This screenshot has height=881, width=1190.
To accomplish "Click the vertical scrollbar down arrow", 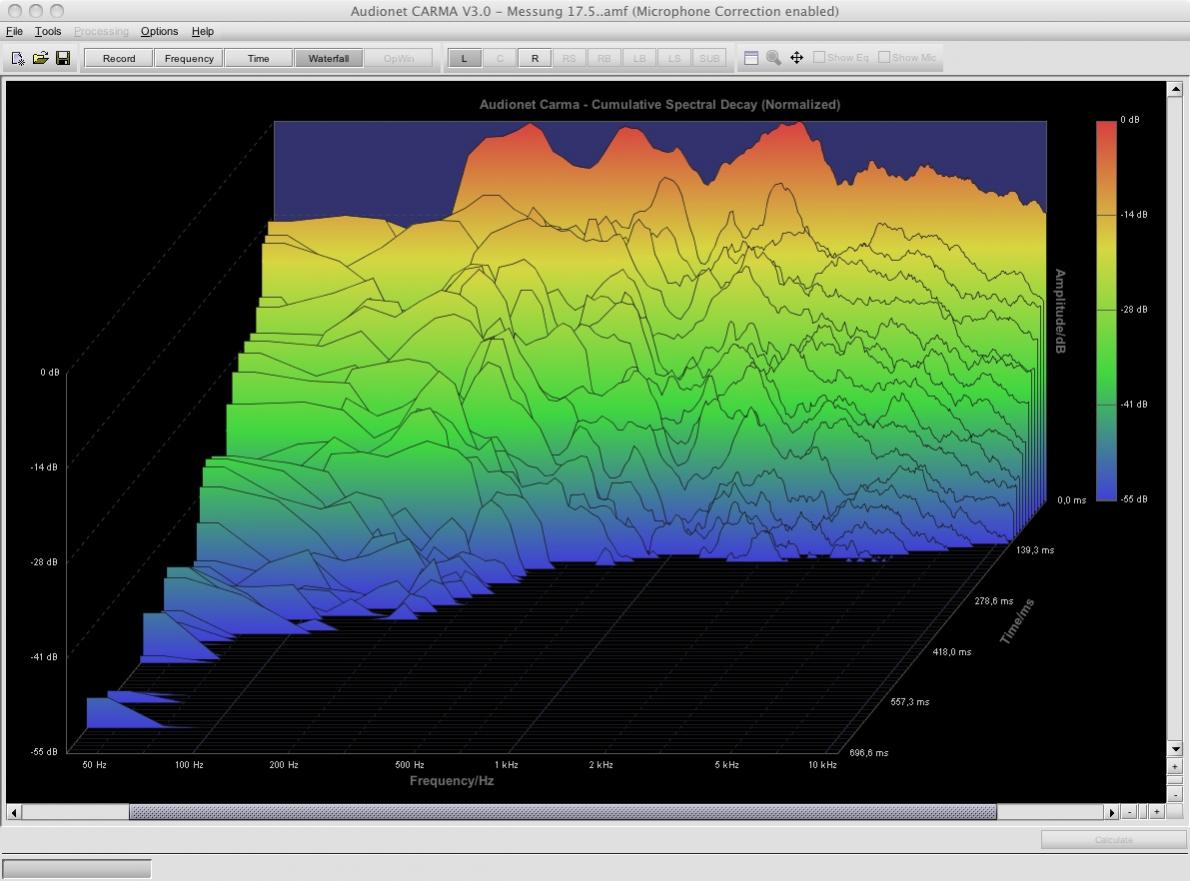I will (1175, 749).
